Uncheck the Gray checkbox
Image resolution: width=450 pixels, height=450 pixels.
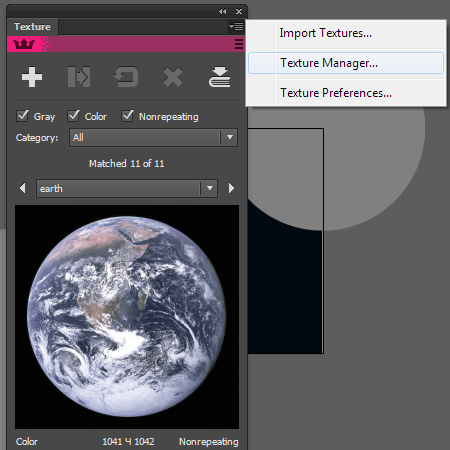pos(23,116)
